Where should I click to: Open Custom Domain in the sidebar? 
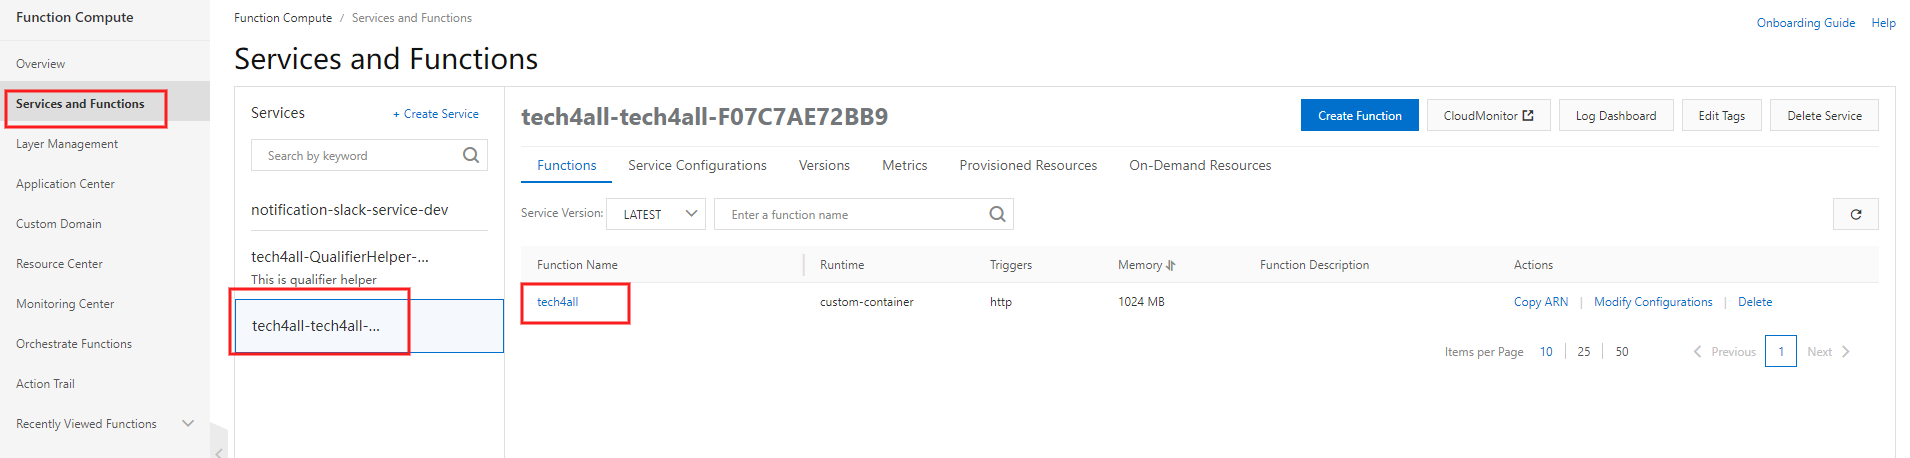(59, 224)
